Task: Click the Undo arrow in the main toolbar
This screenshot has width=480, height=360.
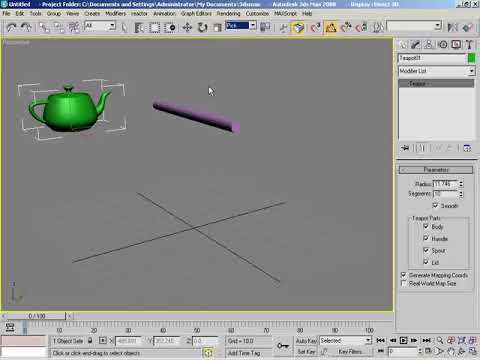Action: point(12,27)
